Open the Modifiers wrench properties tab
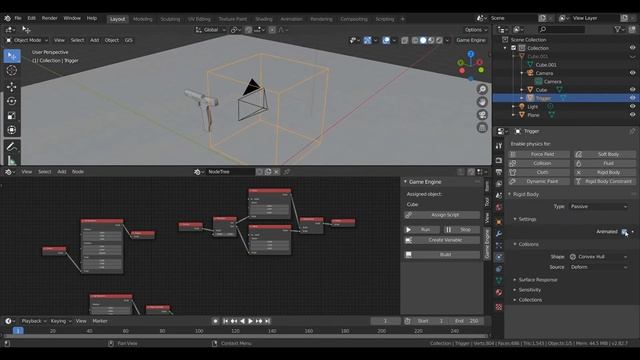Screen dimensions: 640x360 pyautogui.click(x=499, y=234)
